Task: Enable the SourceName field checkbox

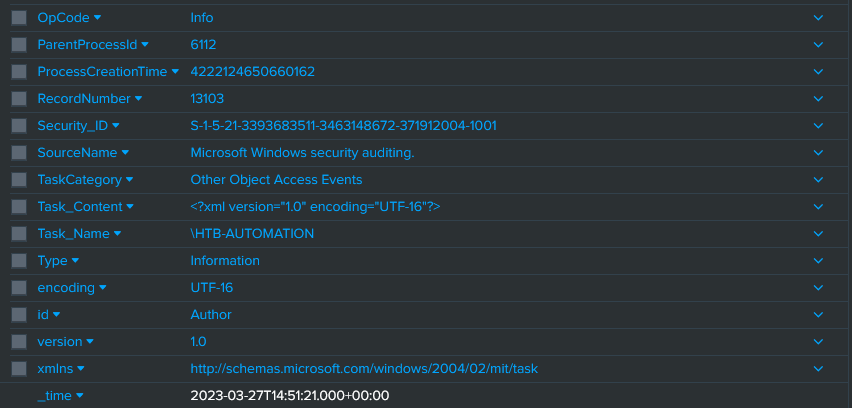Action: (19, 153)
